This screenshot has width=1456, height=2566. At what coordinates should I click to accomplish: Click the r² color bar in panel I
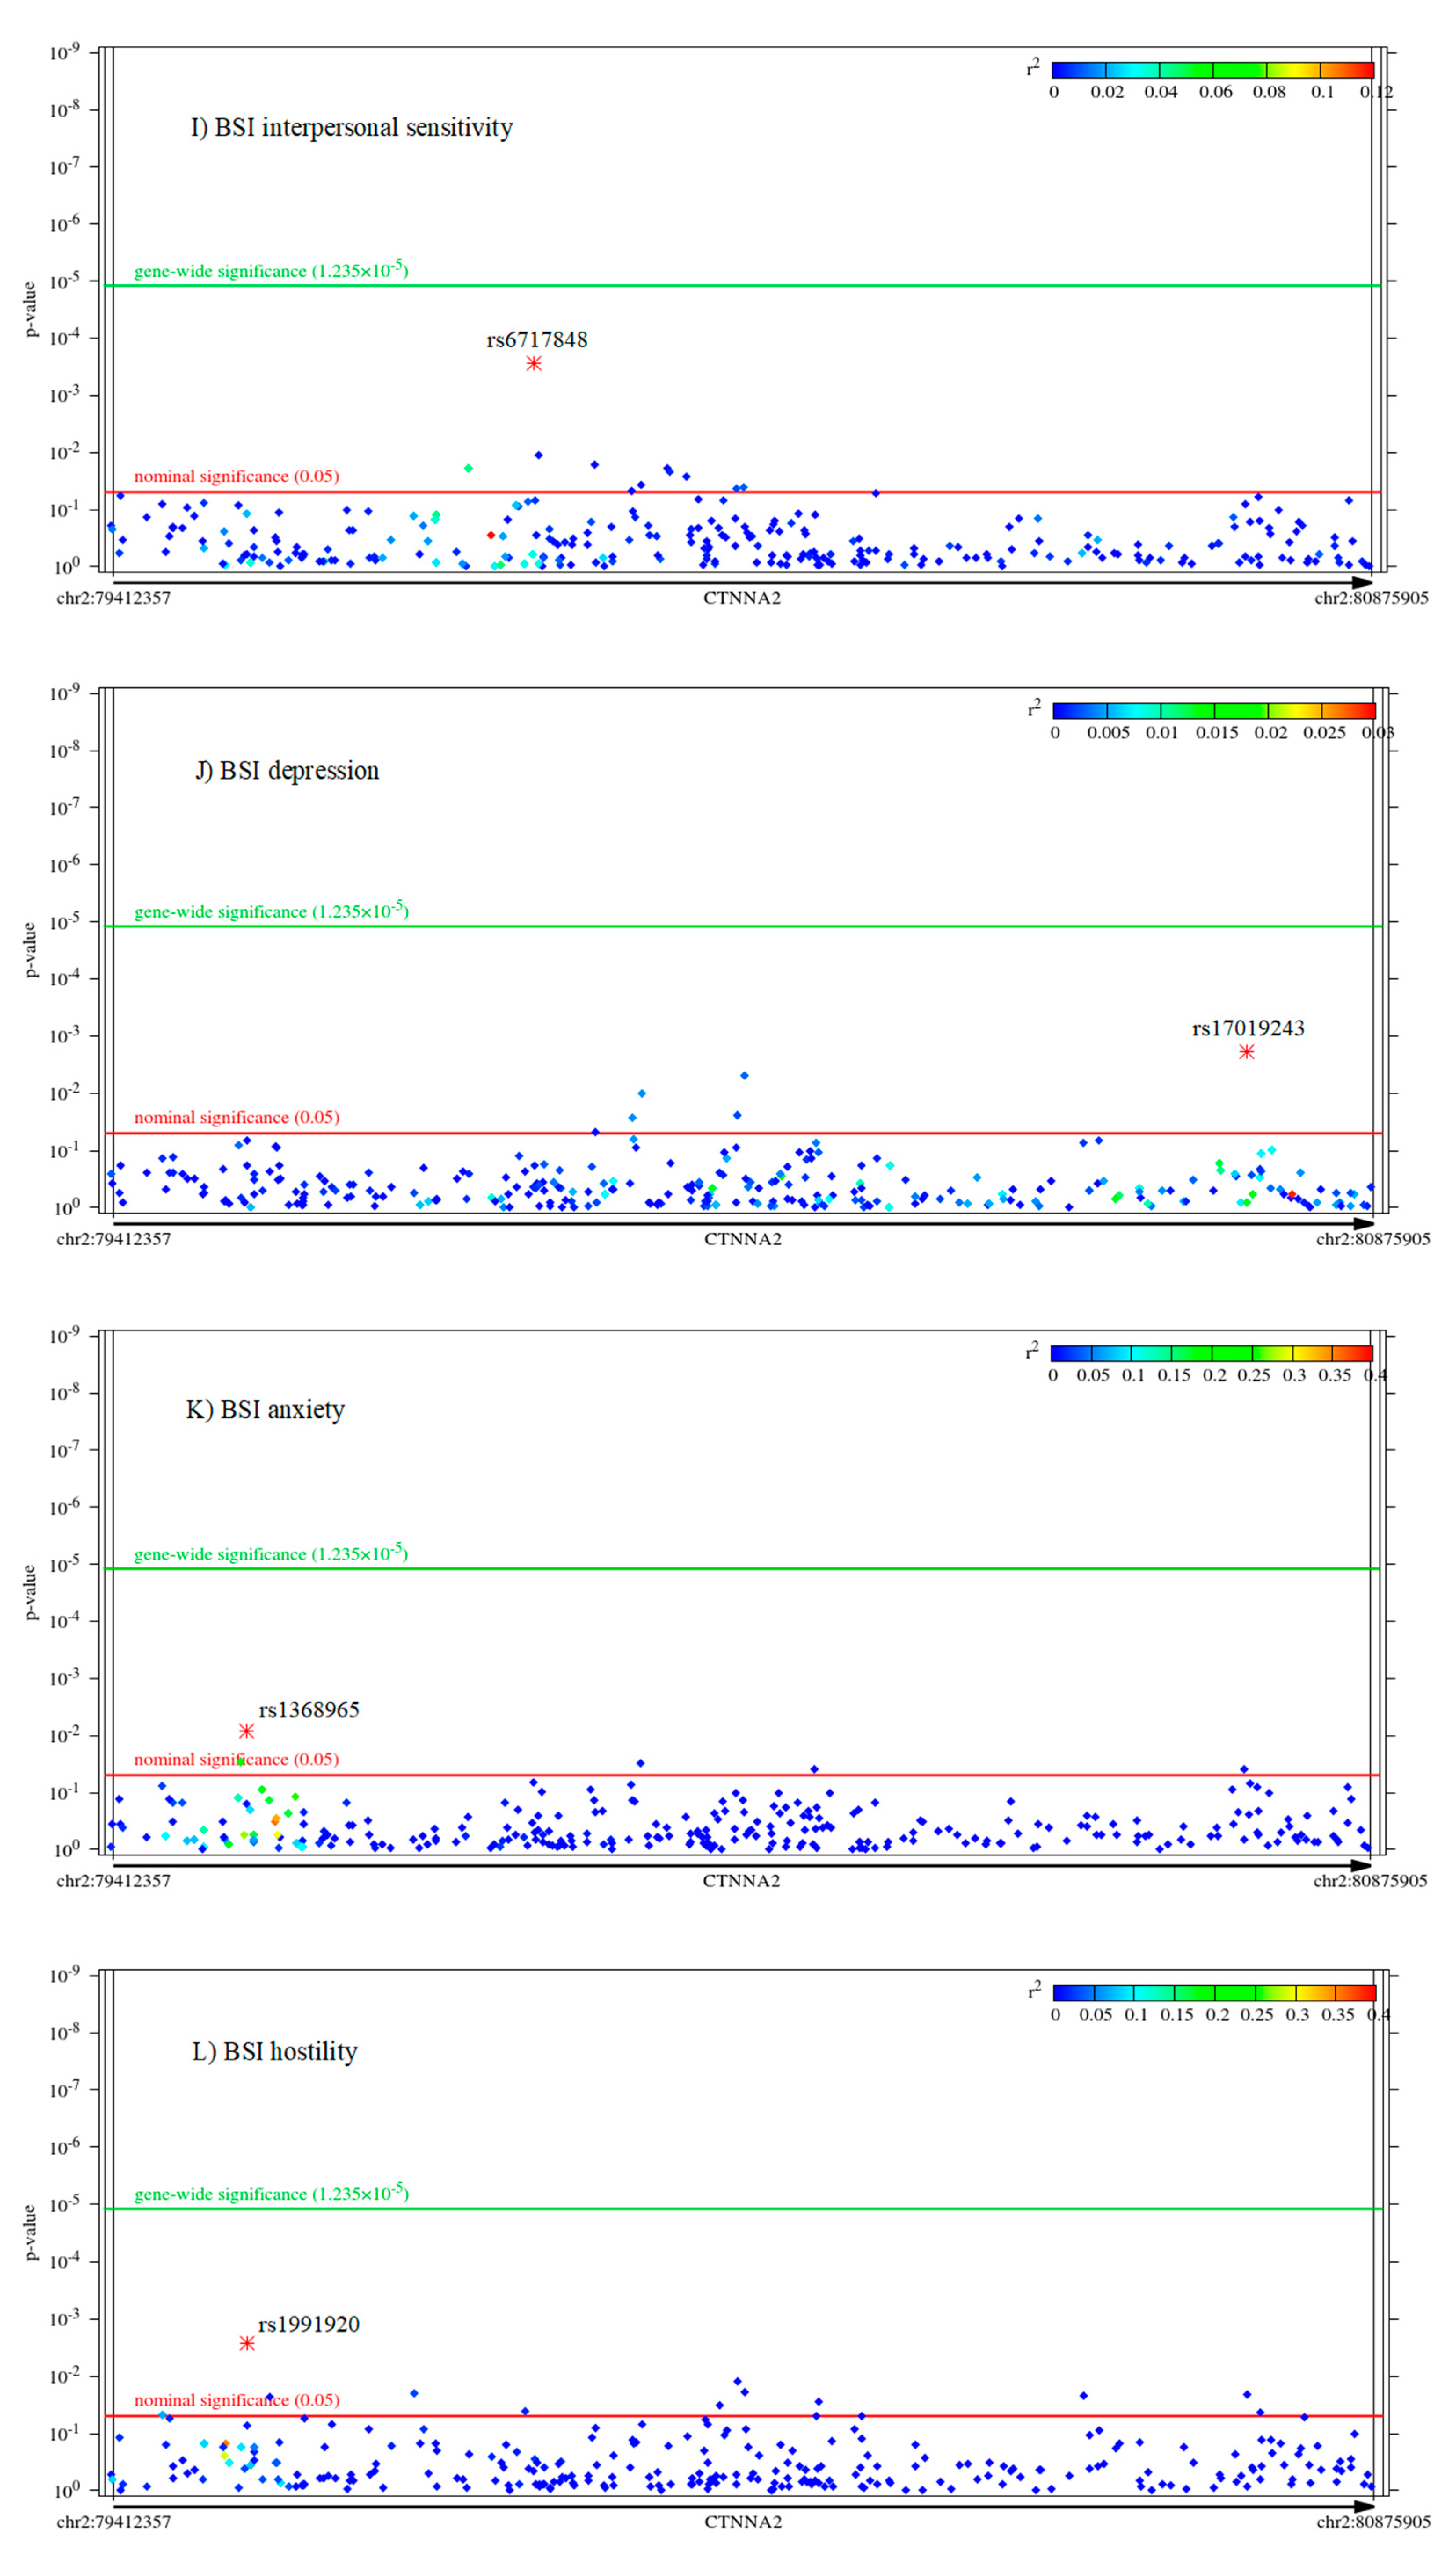pos(1213,70)
